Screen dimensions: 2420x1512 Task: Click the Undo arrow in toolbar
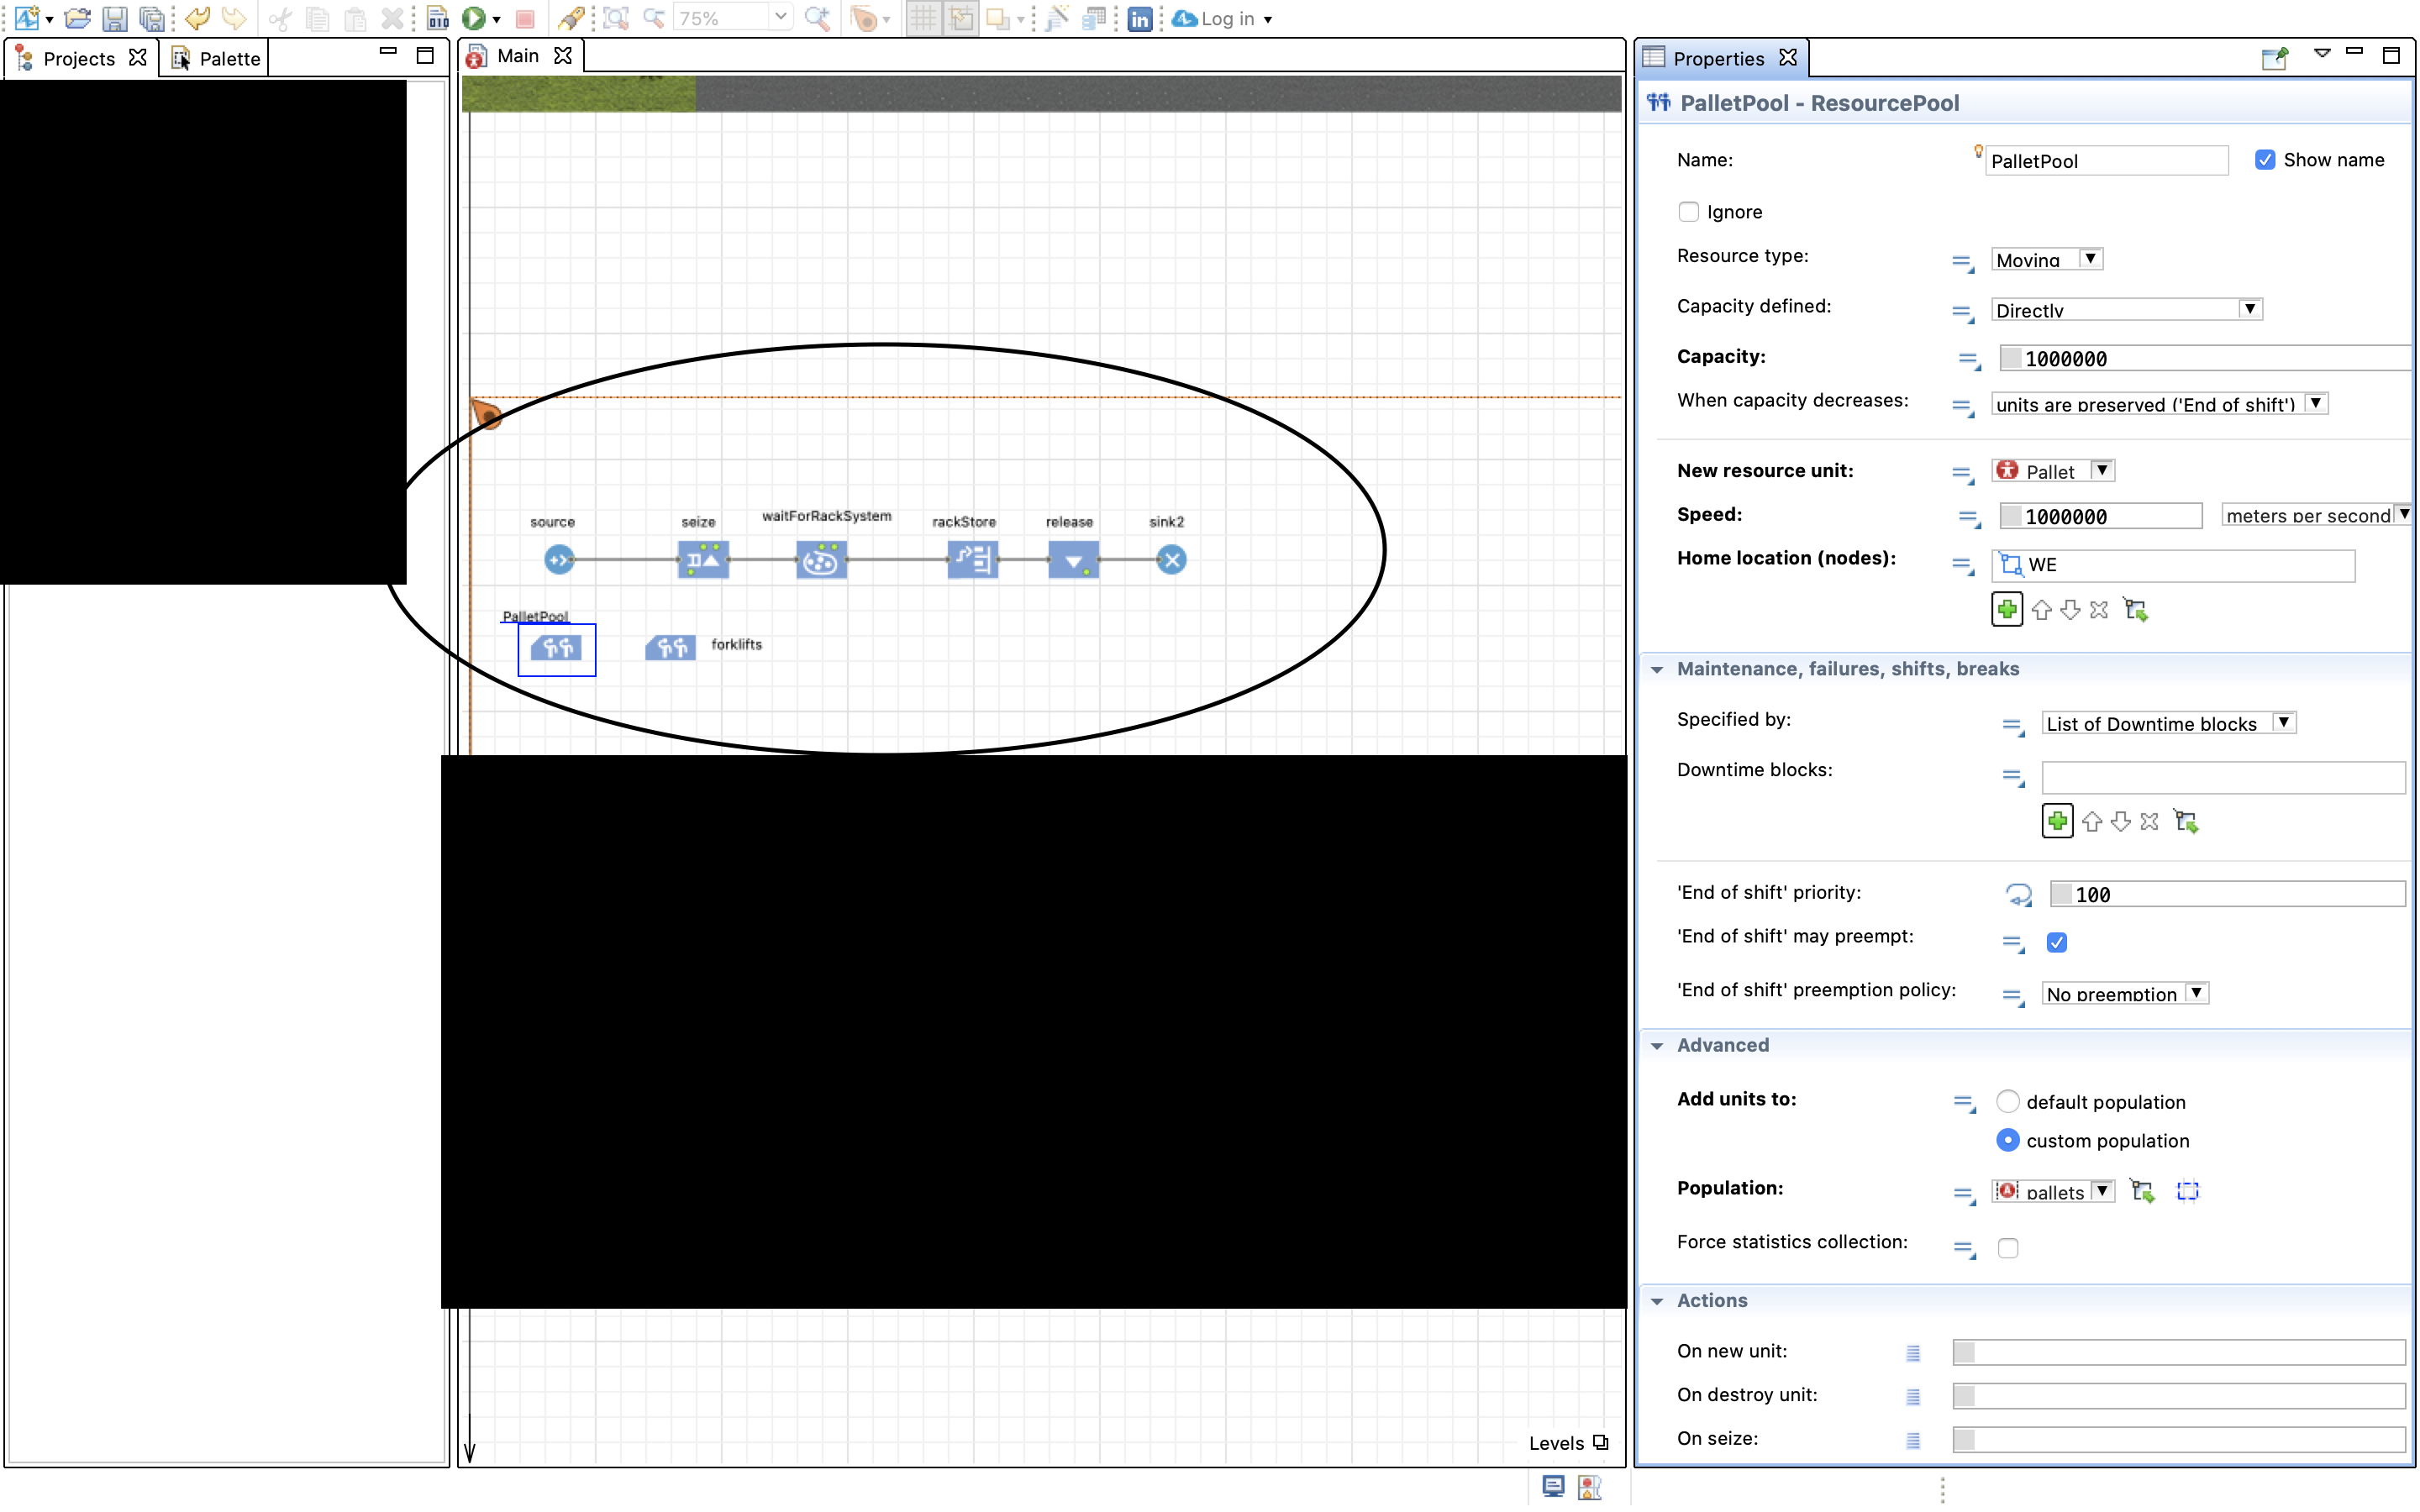click(x=197, y=18)
